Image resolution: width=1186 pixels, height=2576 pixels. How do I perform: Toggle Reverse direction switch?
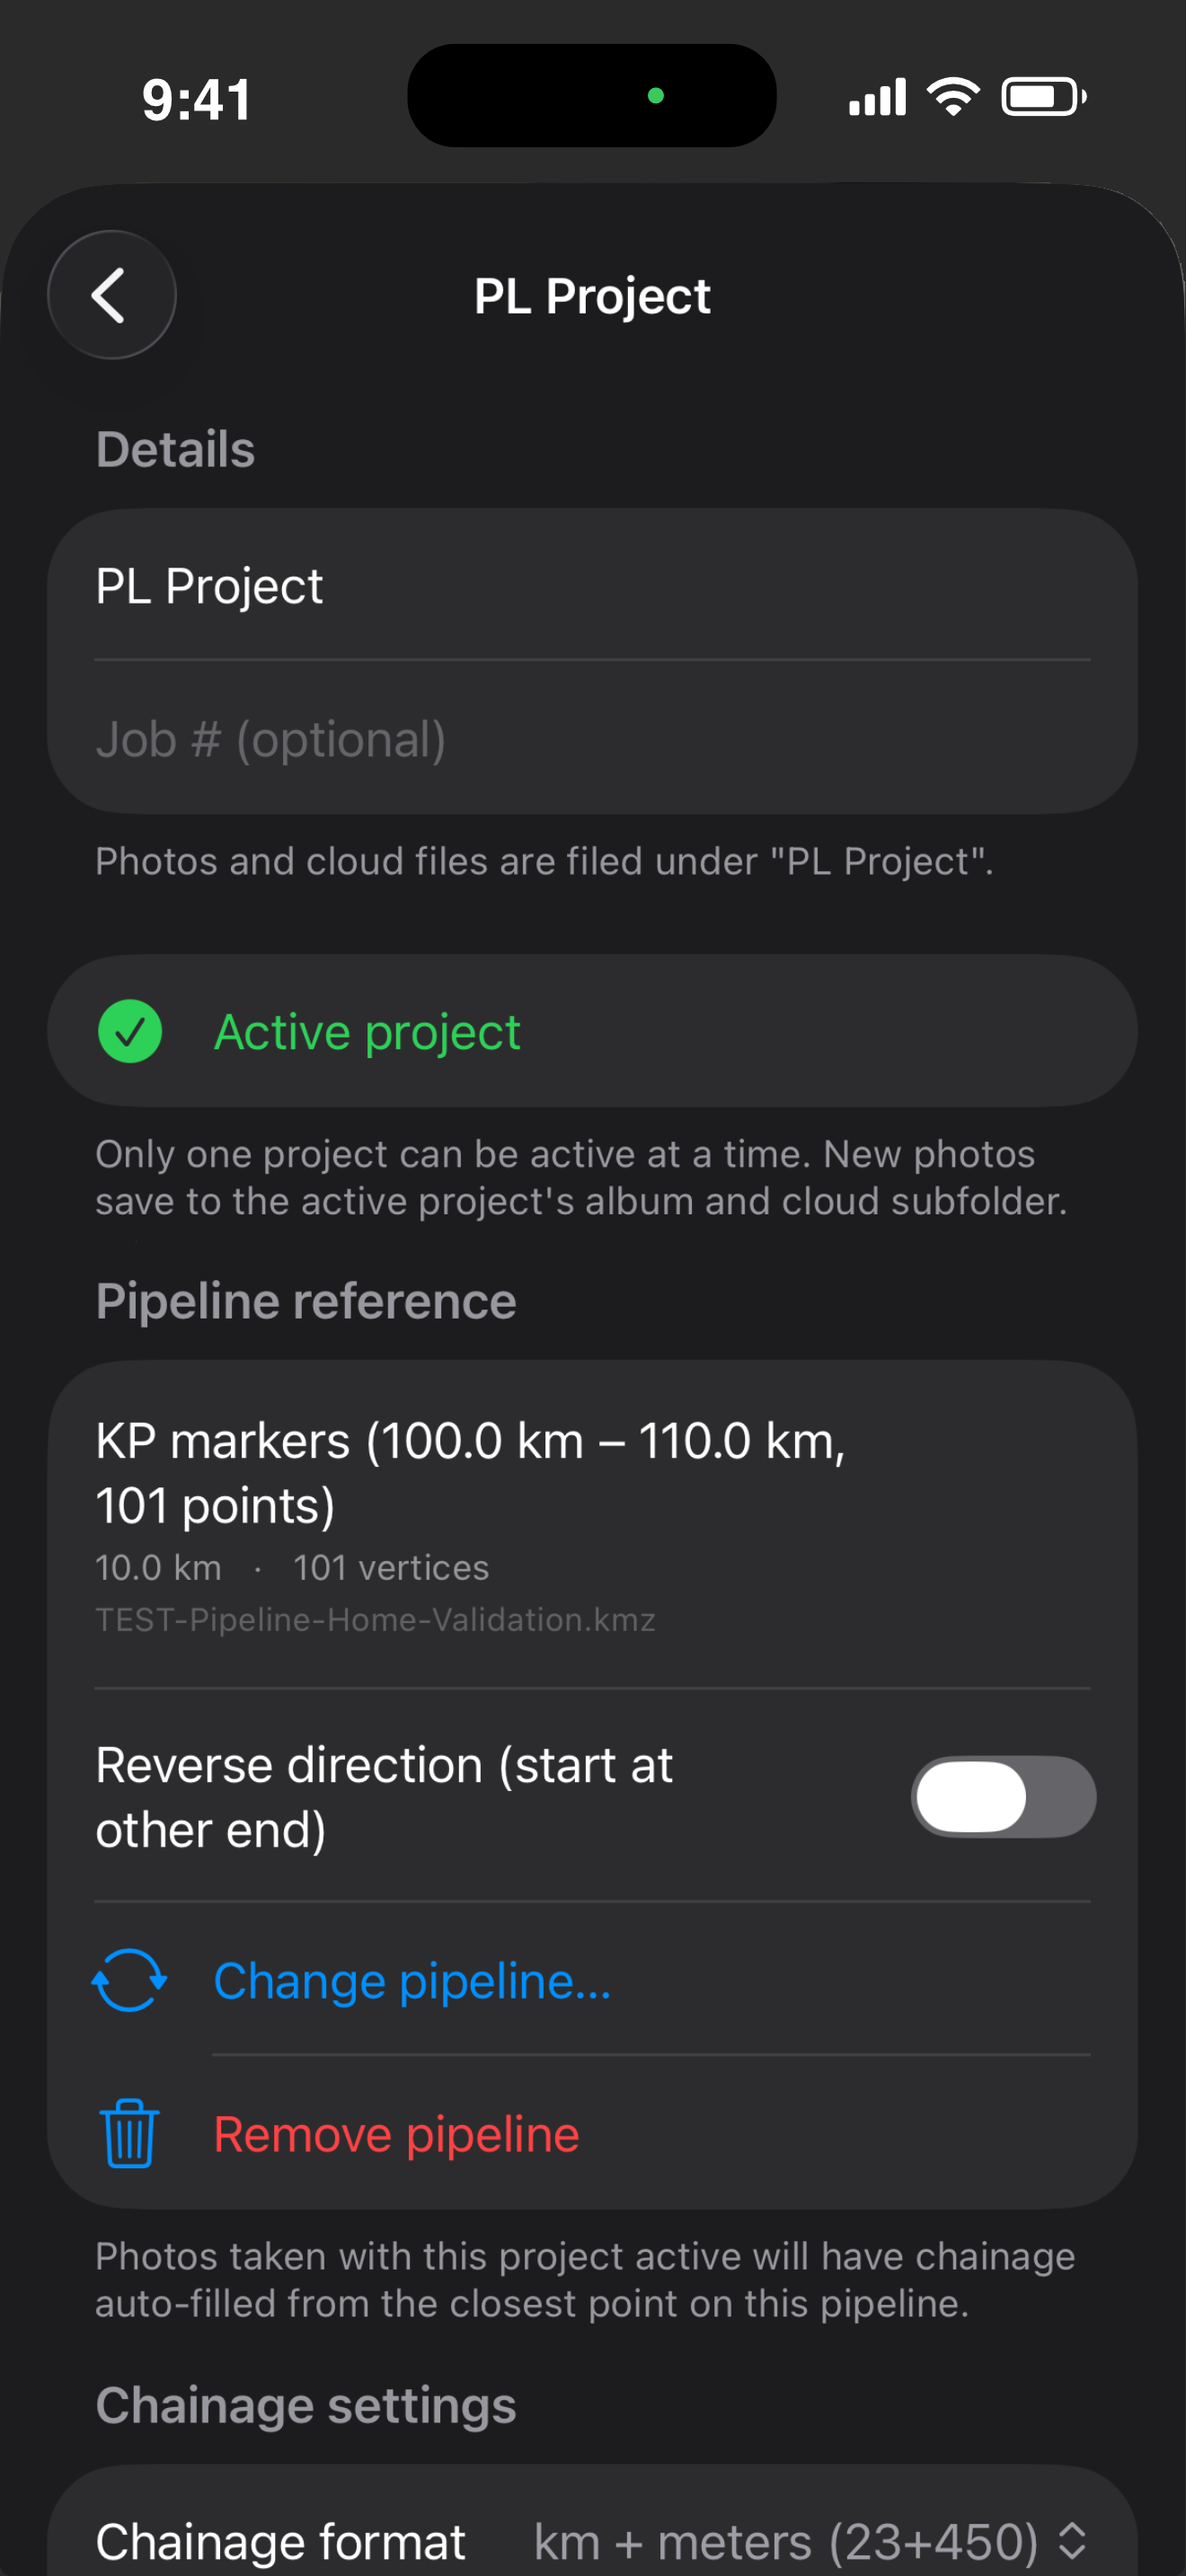pos(1003,1797)
